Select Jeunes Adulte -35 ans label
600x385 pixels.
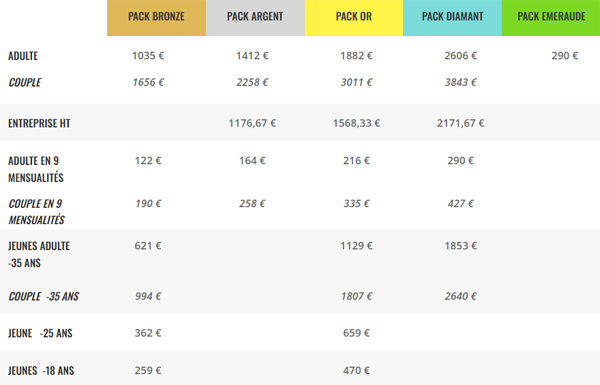pyautogui.click(x=39, y=254)
